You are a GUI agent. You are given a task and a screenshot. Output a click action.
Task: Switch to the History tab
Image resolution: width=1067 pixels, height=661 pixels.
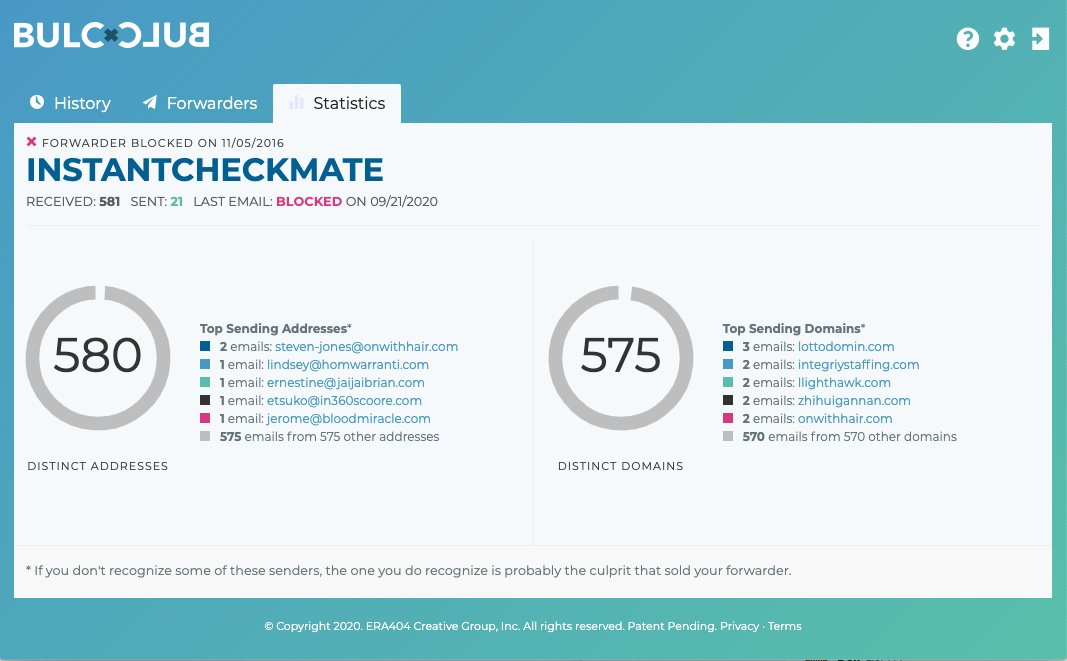pyautogui.click(x=70, y=103)
